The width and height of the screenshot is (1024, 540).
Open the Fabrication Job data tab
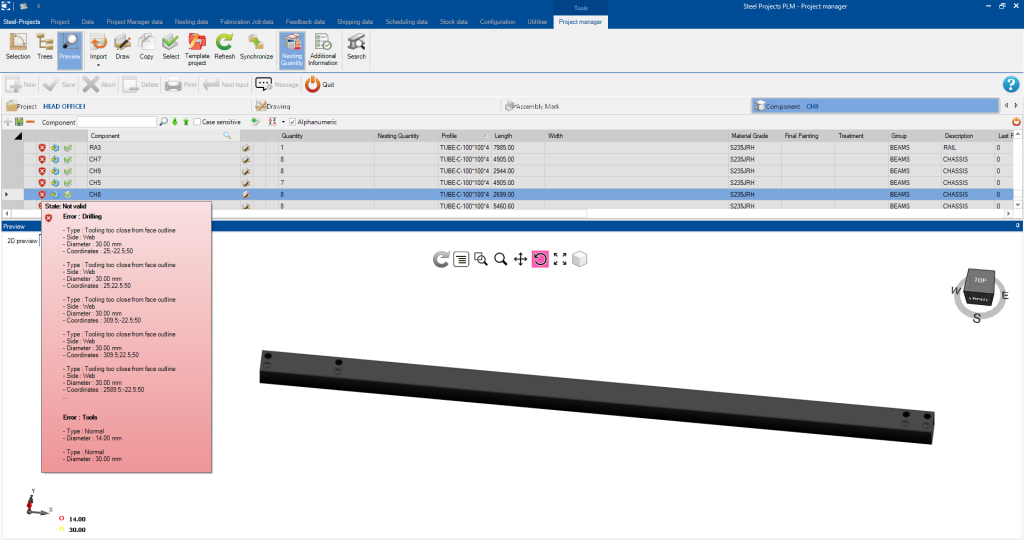pyautogui.click(x=247, y=22)
